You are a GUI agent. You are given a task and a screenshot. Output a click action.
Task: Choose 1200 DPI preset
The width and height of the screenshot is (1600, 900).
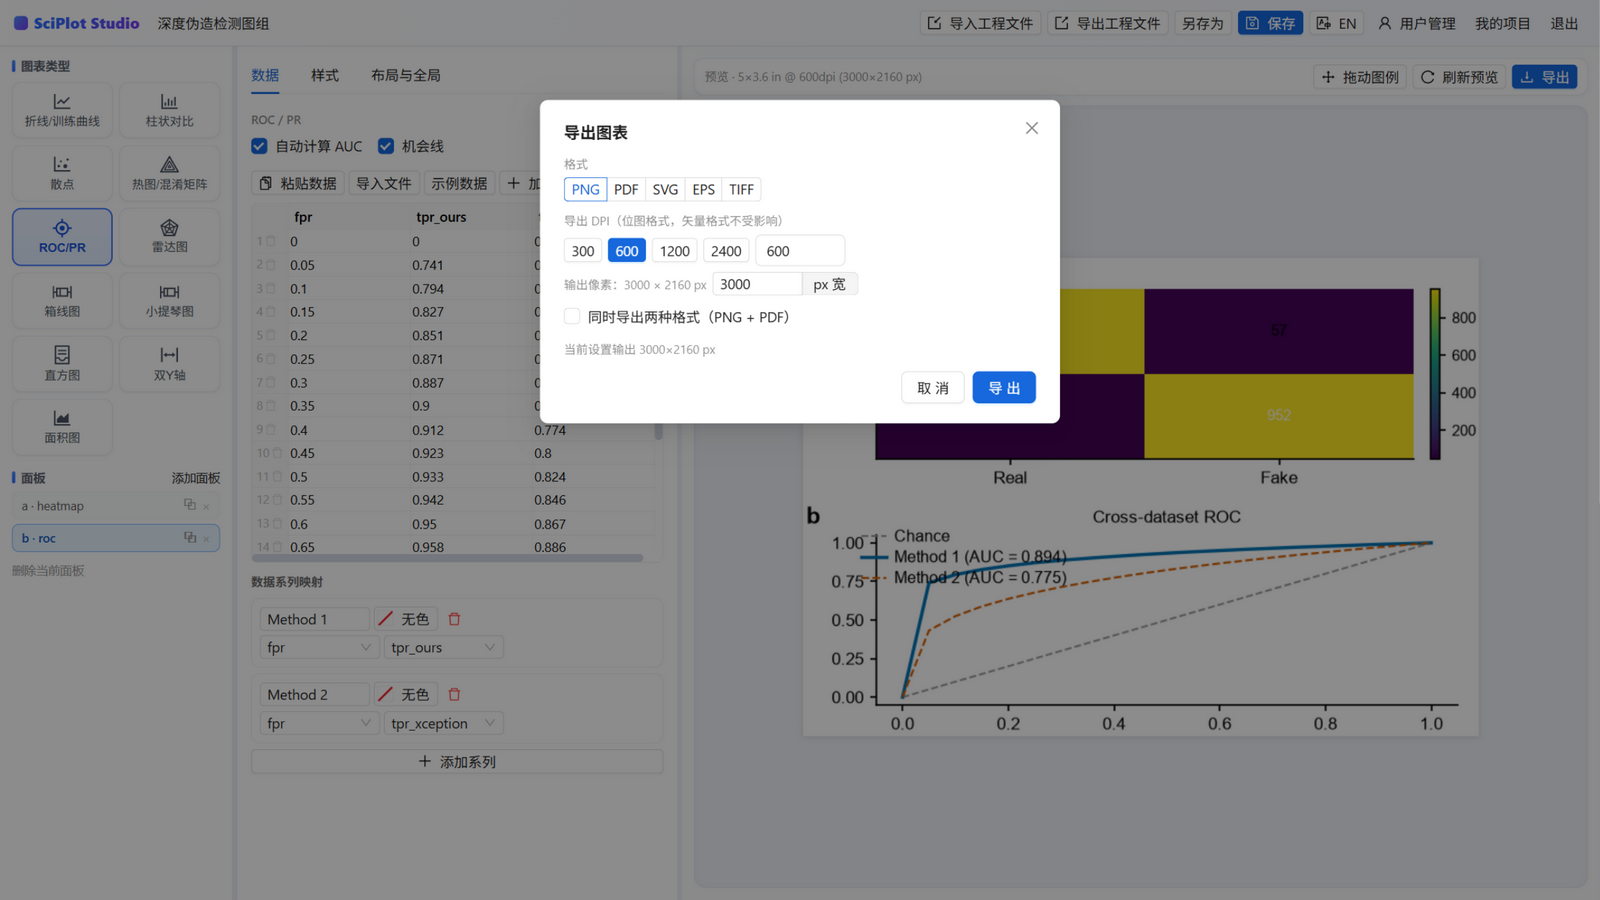[675, 251]
